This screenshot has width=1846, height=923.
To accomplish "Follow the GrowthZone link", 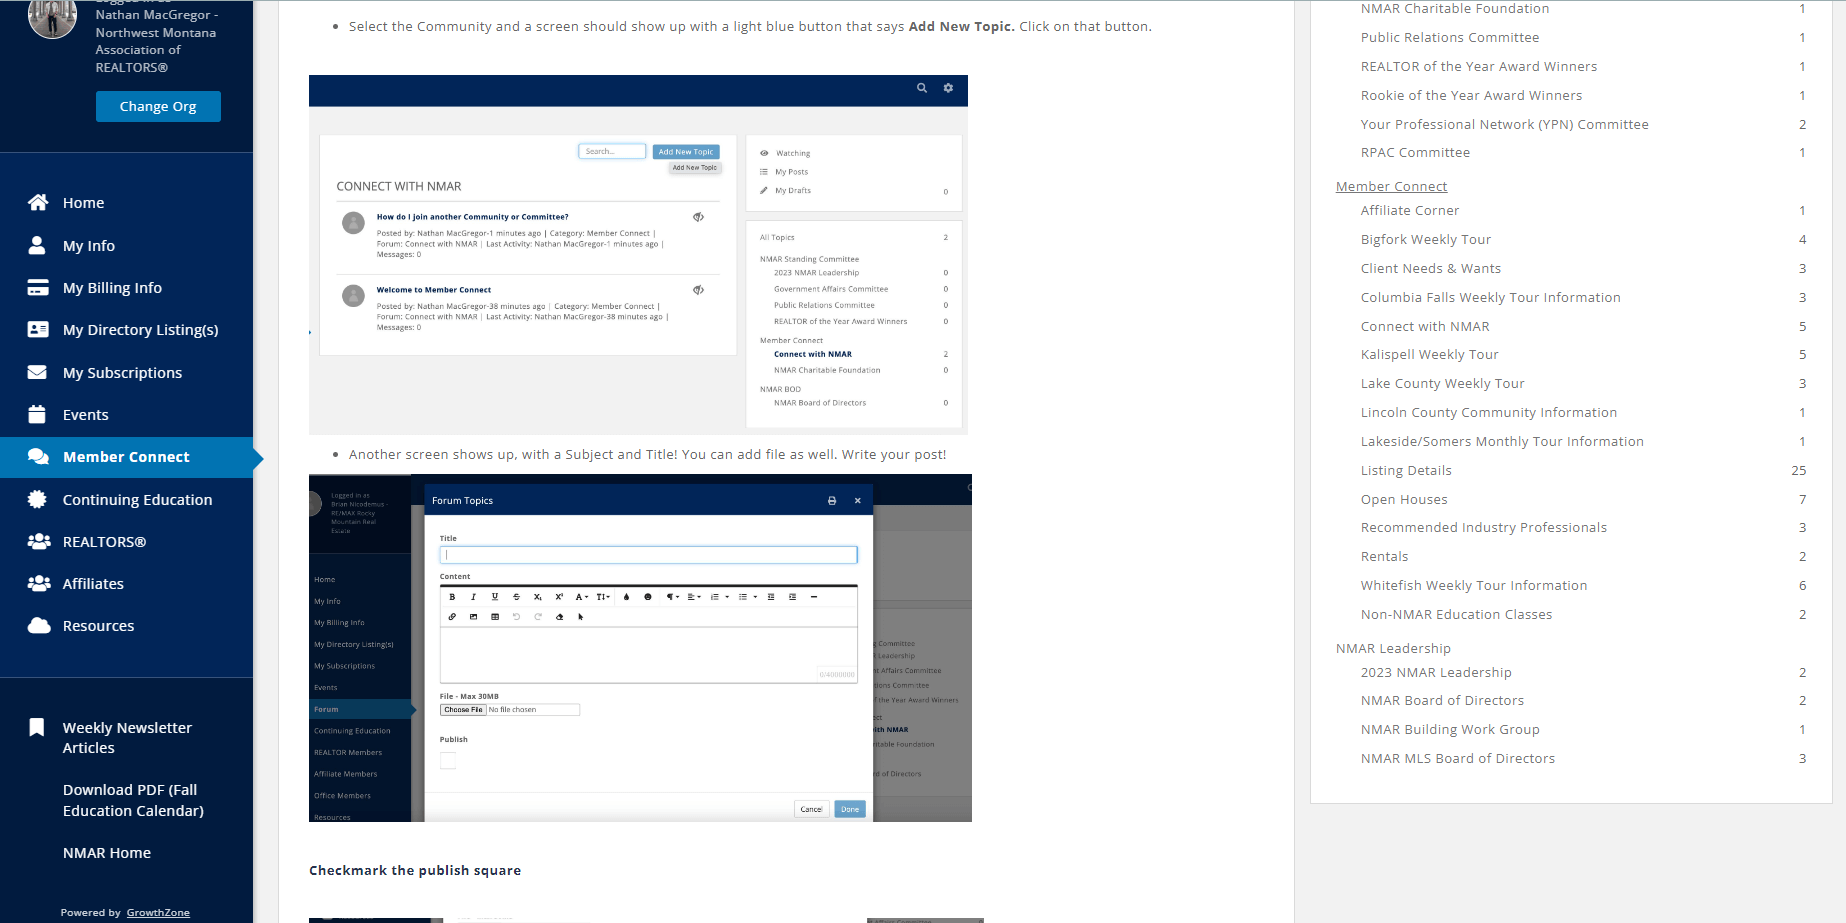I will click(x=158, y=912).
